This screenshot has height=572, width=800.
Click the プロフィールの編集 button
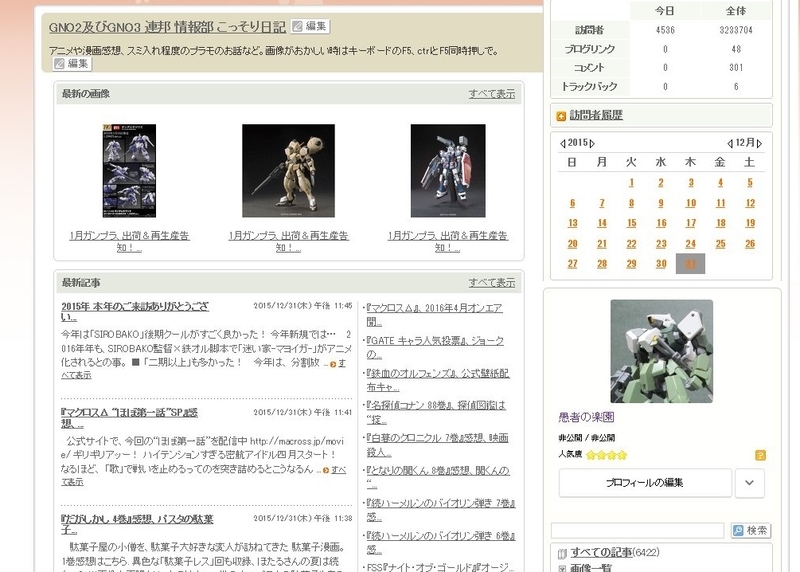coord(645,483)
